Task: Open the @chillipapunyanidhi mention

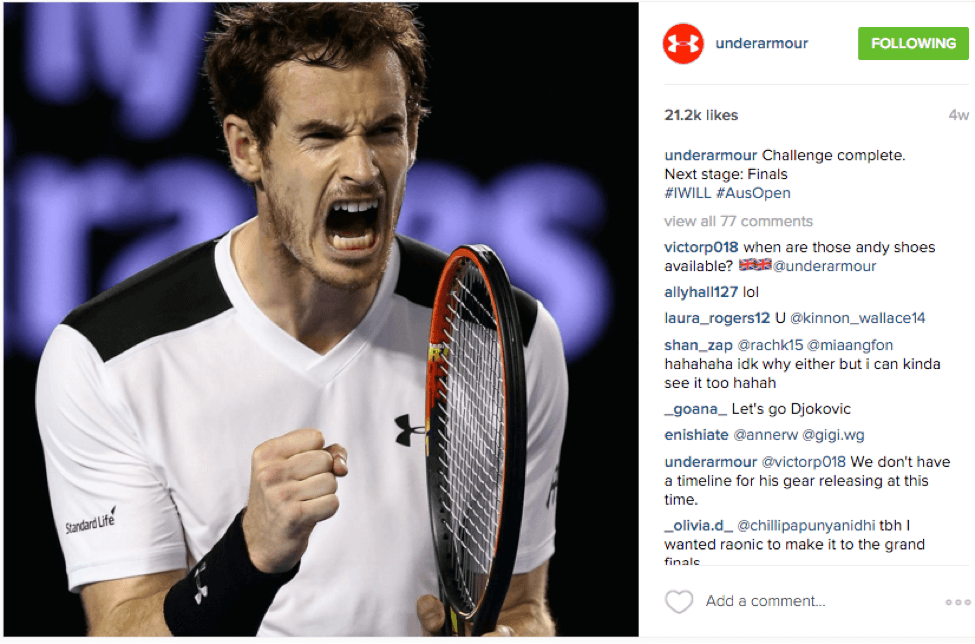Action: (x=806, y=526)
